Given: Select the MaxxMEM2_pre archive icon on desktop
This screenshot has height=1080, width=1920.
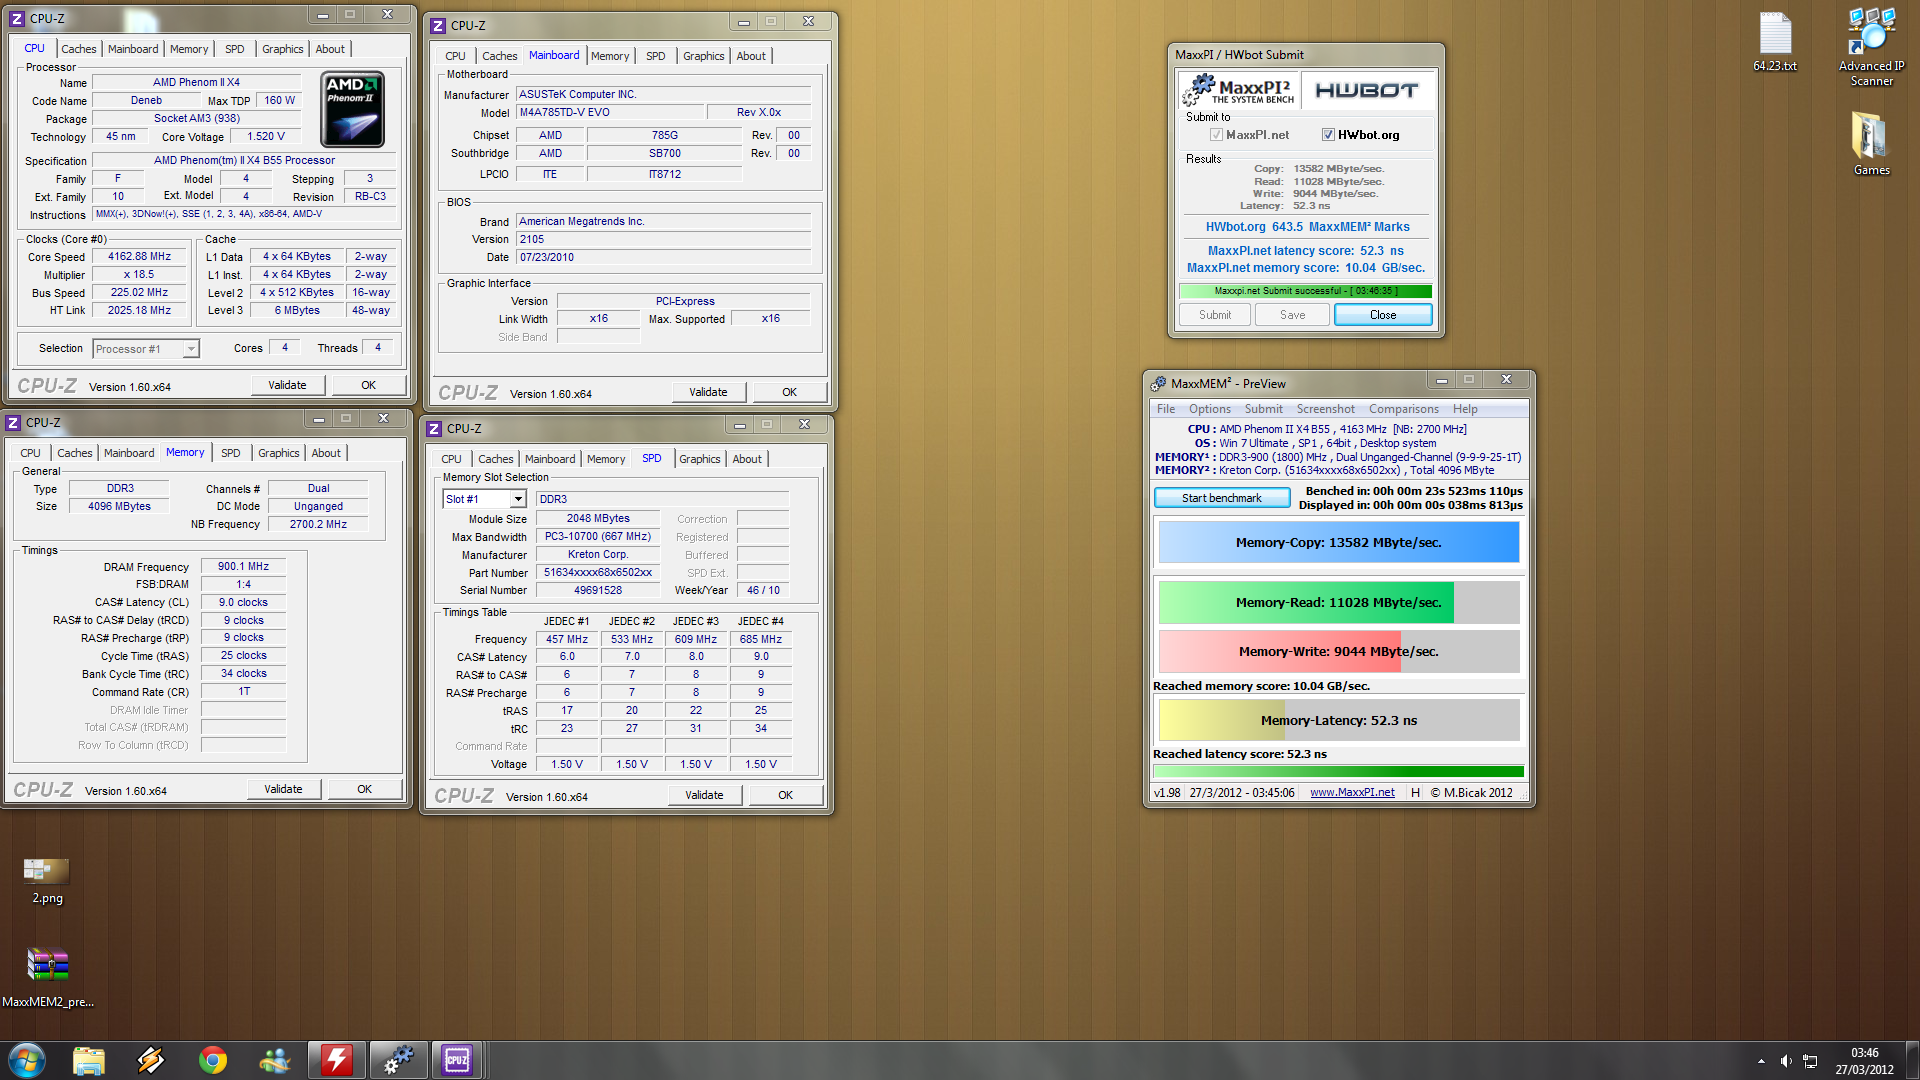Looking at the screenshot, I should tap(47, 977).
